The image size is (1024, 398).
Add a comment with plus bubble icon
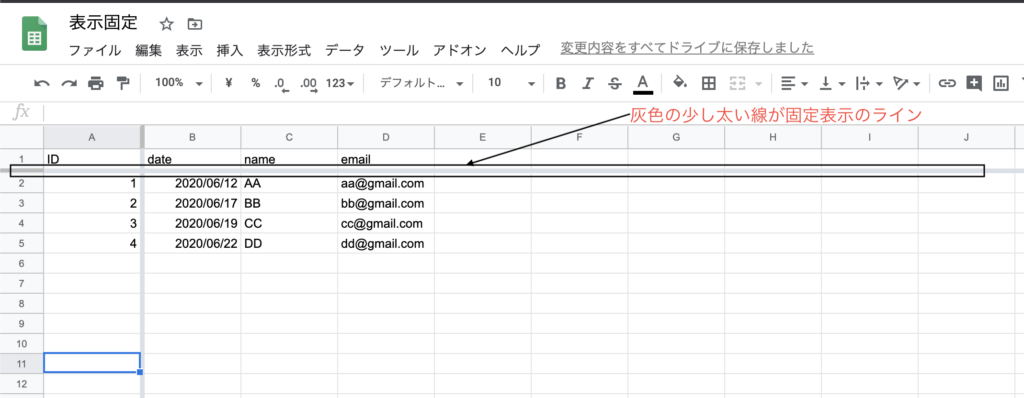(974, 83)
